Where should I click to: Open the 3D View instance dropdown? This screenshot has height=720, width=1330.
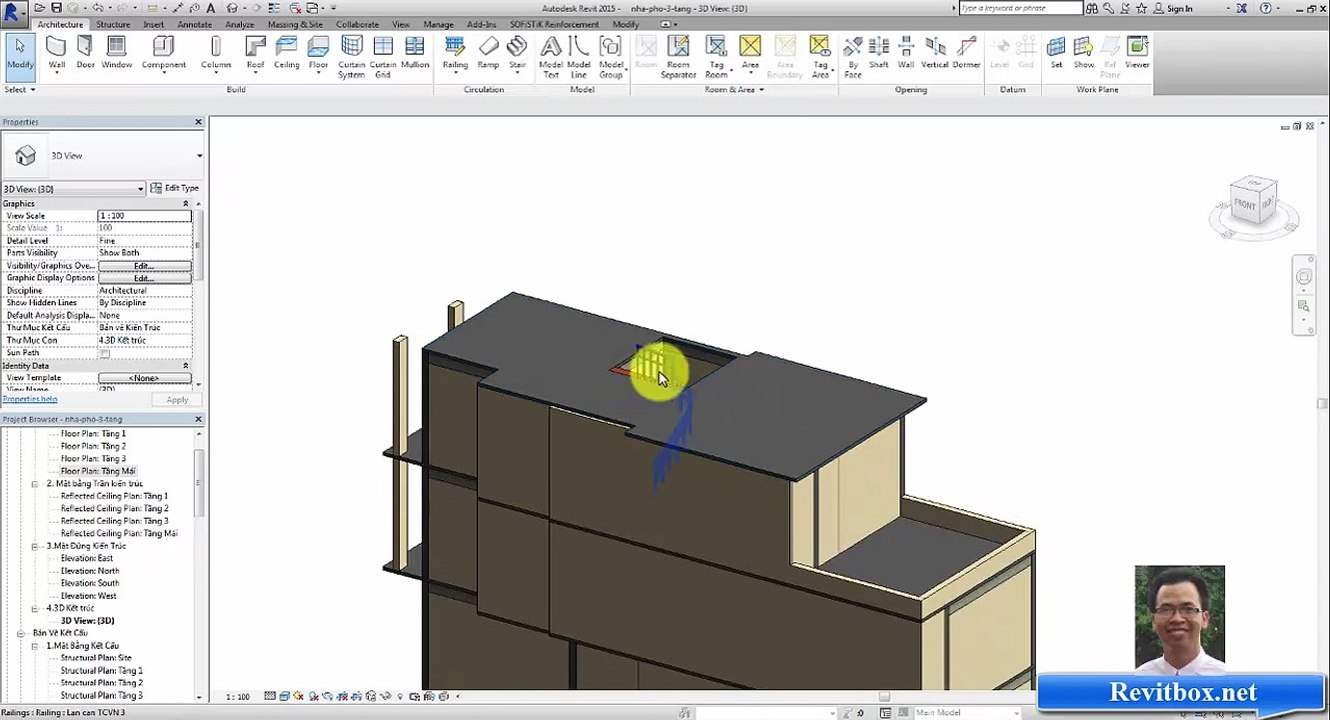[73, 188]
